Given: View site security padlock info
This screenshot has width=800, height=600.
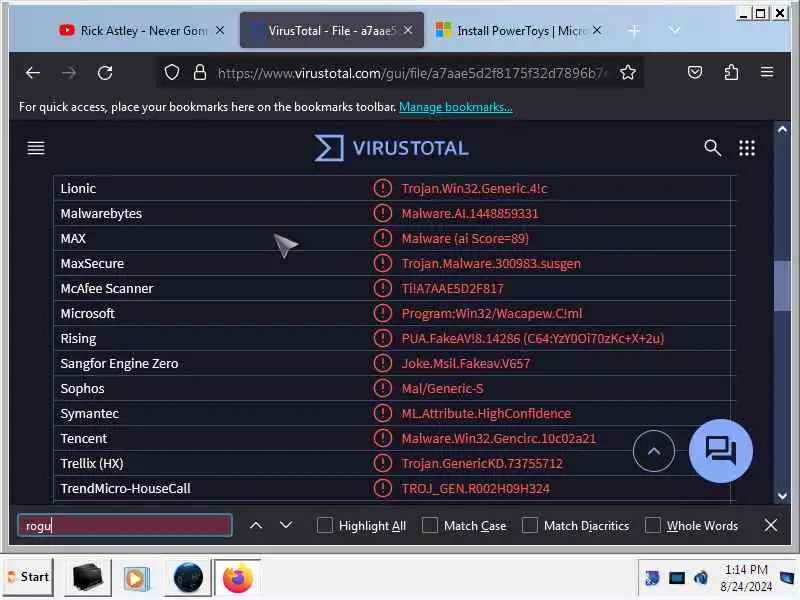Looking at the screenshot, I should click(x=199, y=73).
